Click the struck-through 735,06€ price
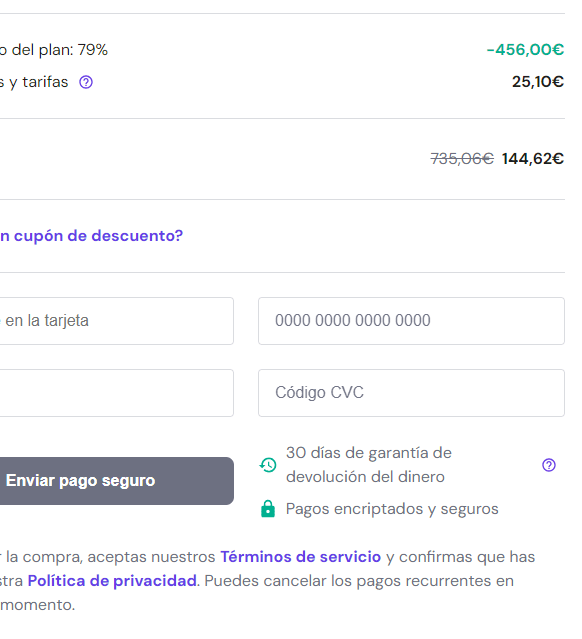 (x=462, y=159)
